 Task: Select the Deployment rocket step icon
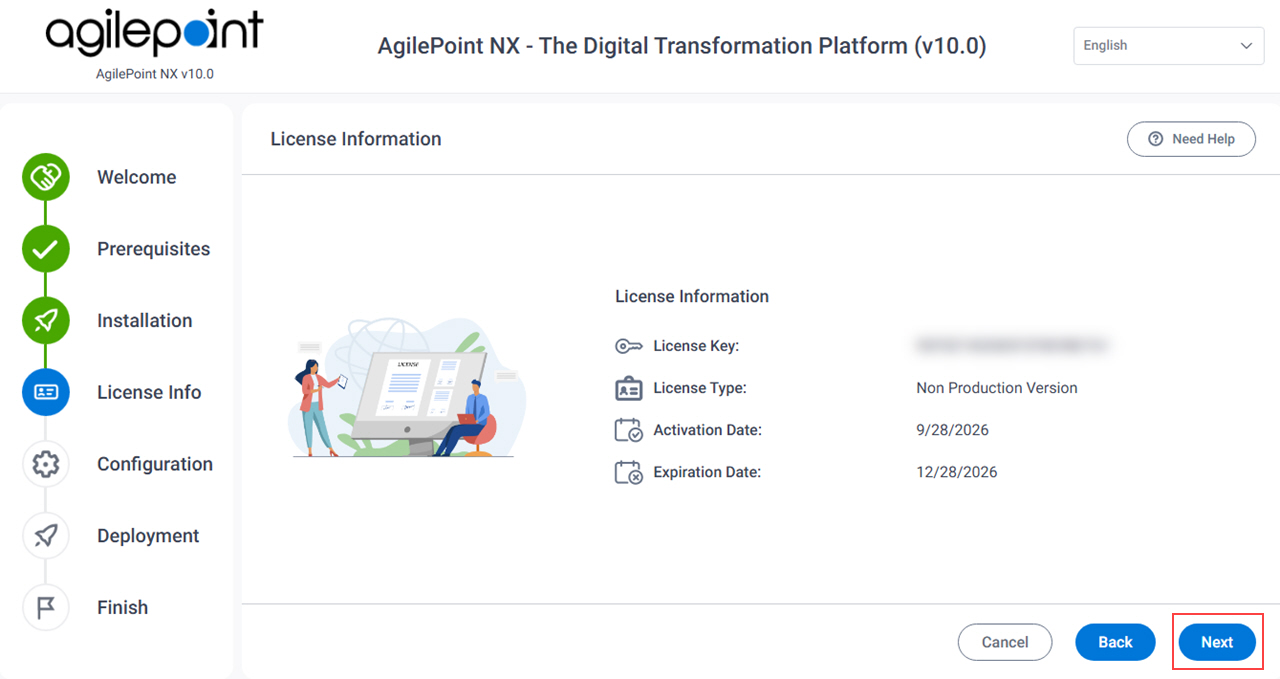point(46,536)
